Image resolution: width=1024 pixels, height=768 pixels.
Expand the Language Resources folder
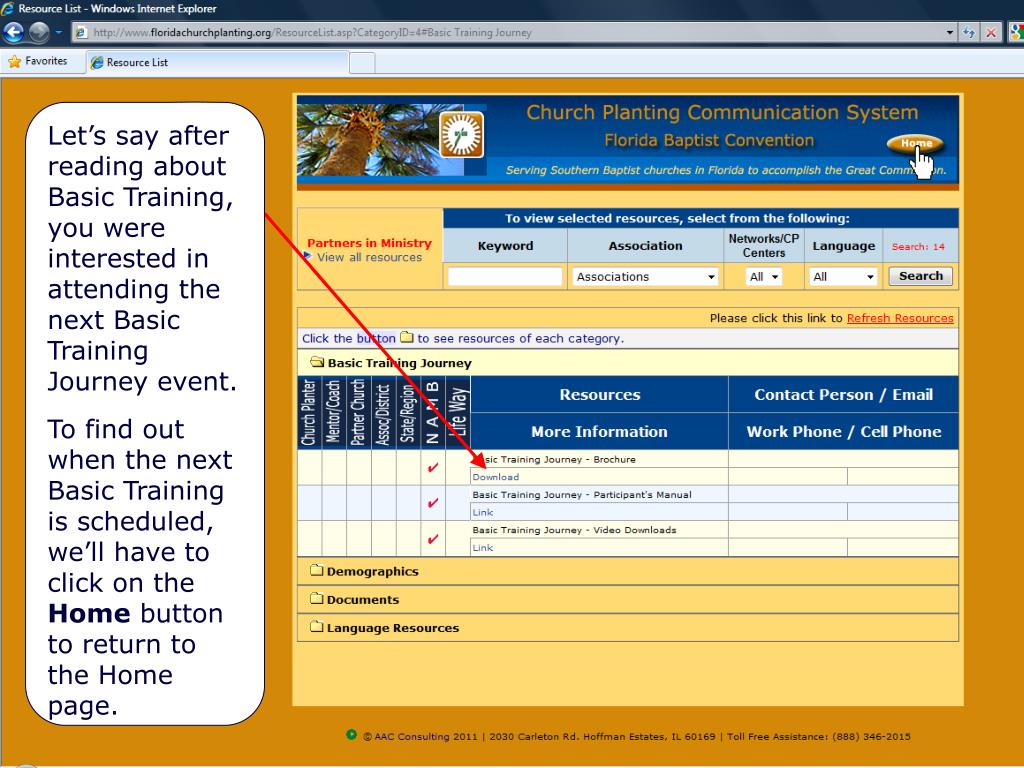pyautogui.click(x=317, y=627)
